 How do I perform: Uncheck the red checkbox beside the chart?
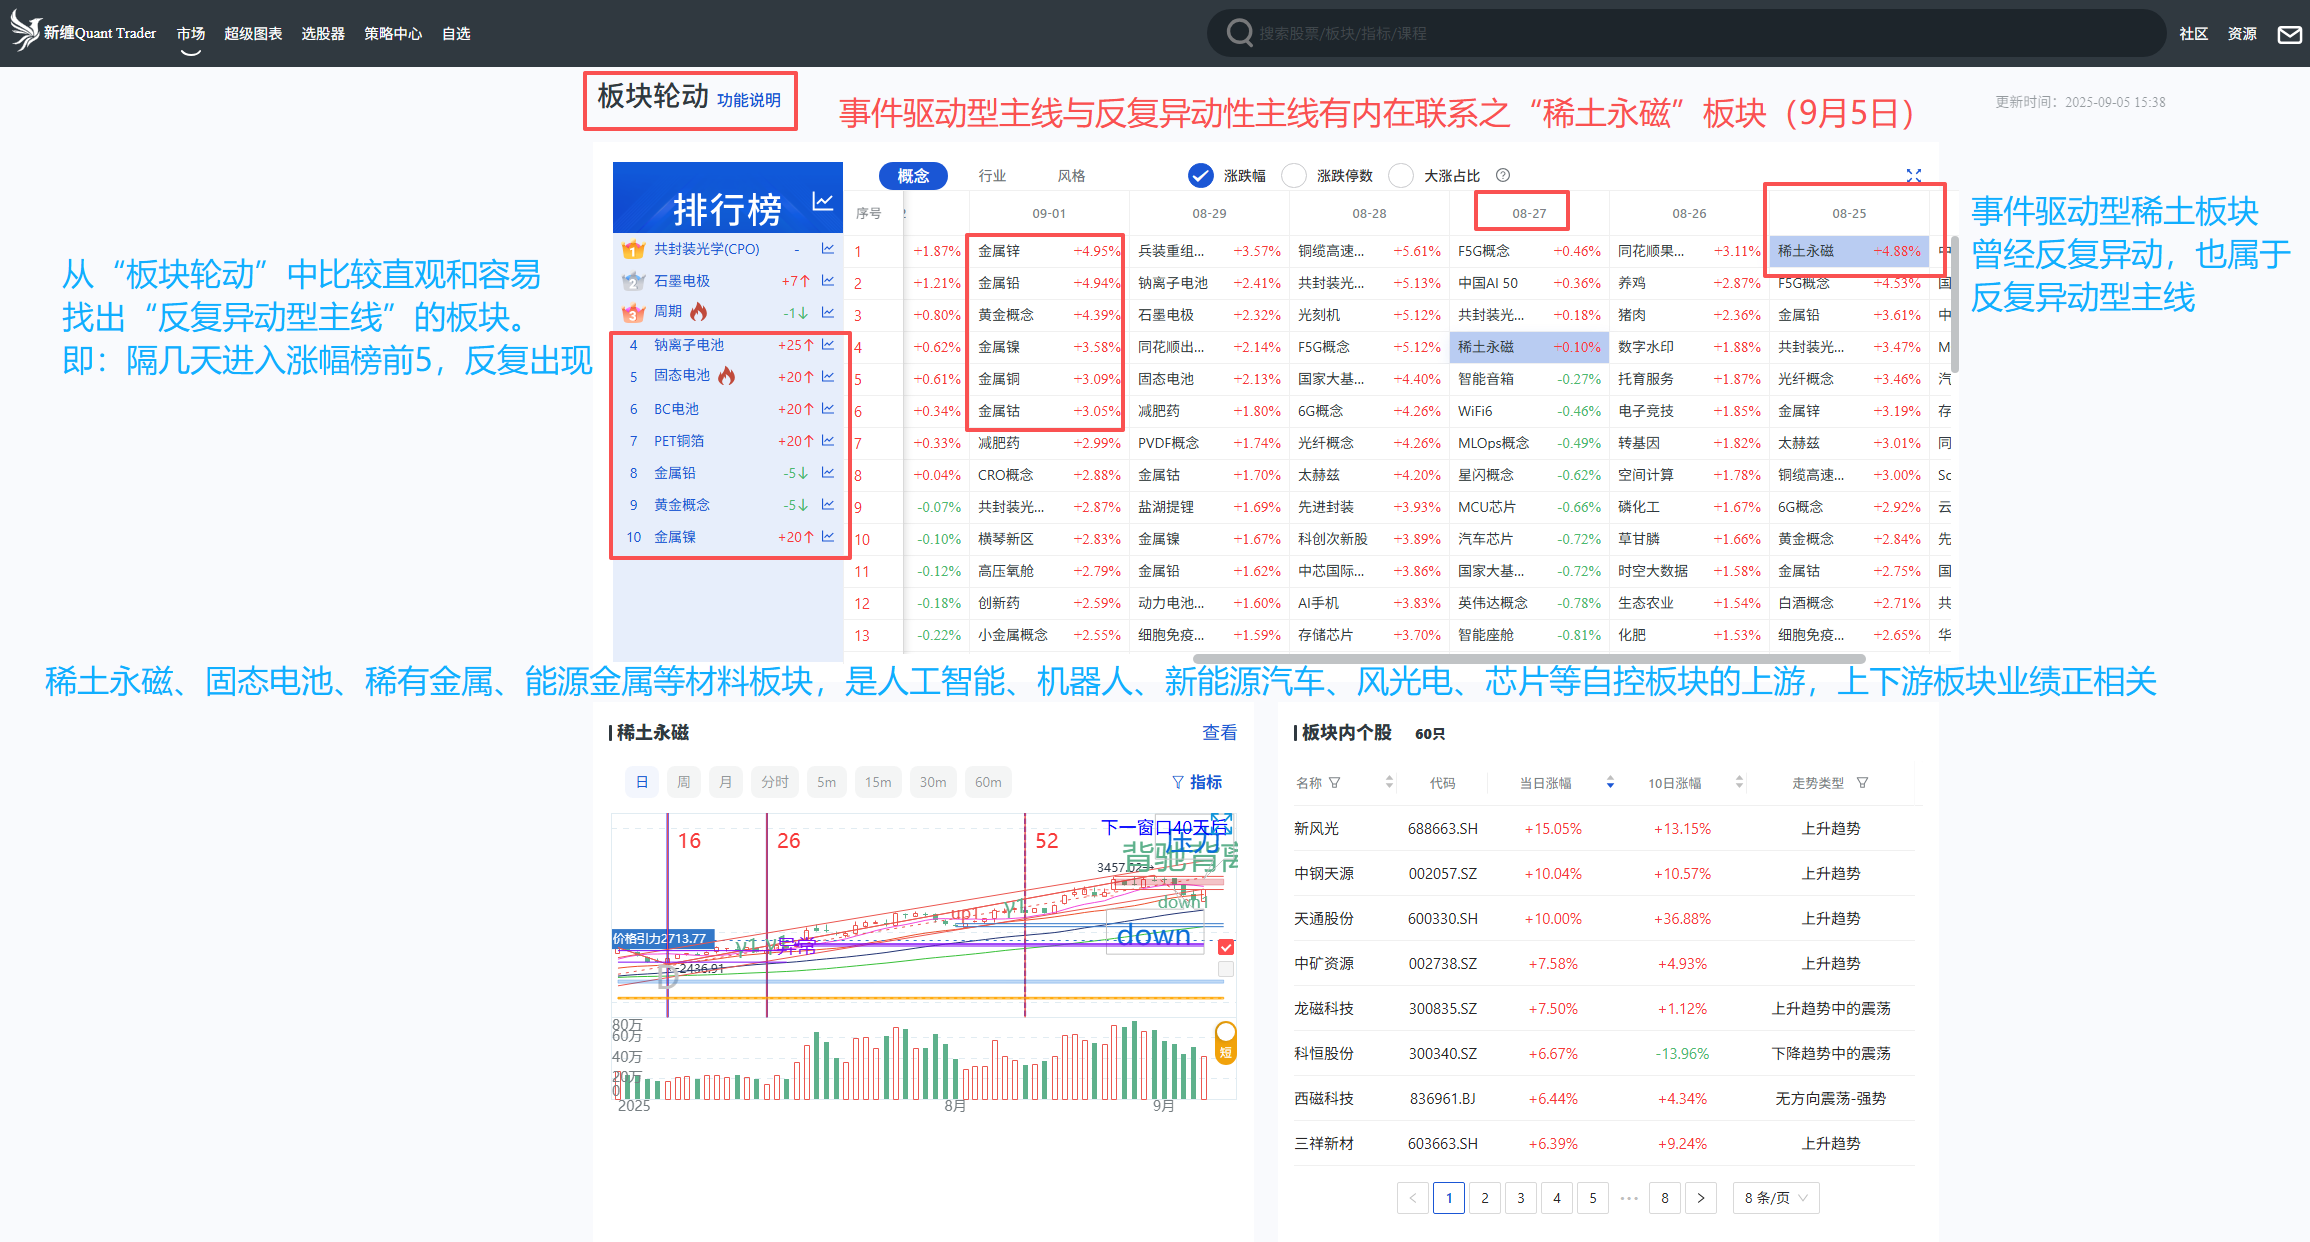click(x=1226, y=947)
